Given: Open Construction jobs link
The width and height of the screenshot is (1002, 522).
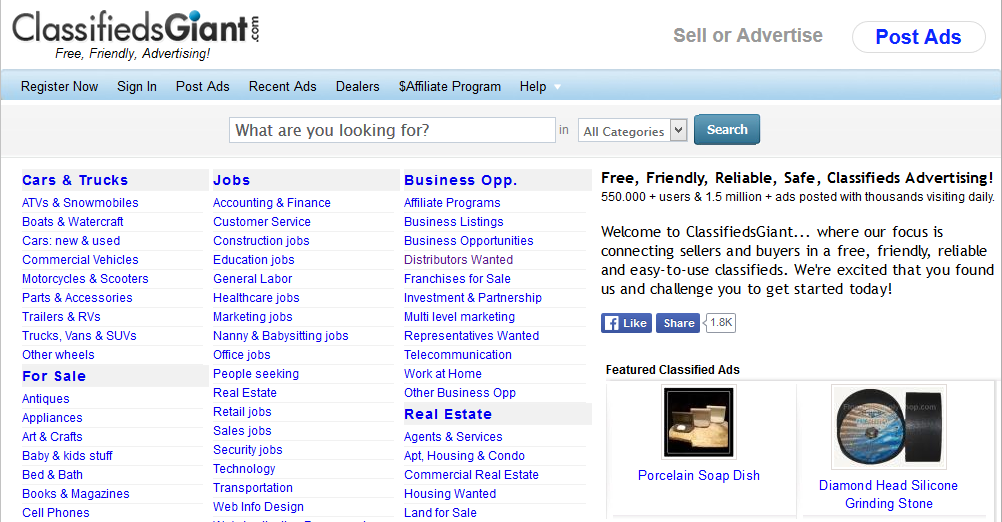Looking at the screenshot, I should pos(261,241).
